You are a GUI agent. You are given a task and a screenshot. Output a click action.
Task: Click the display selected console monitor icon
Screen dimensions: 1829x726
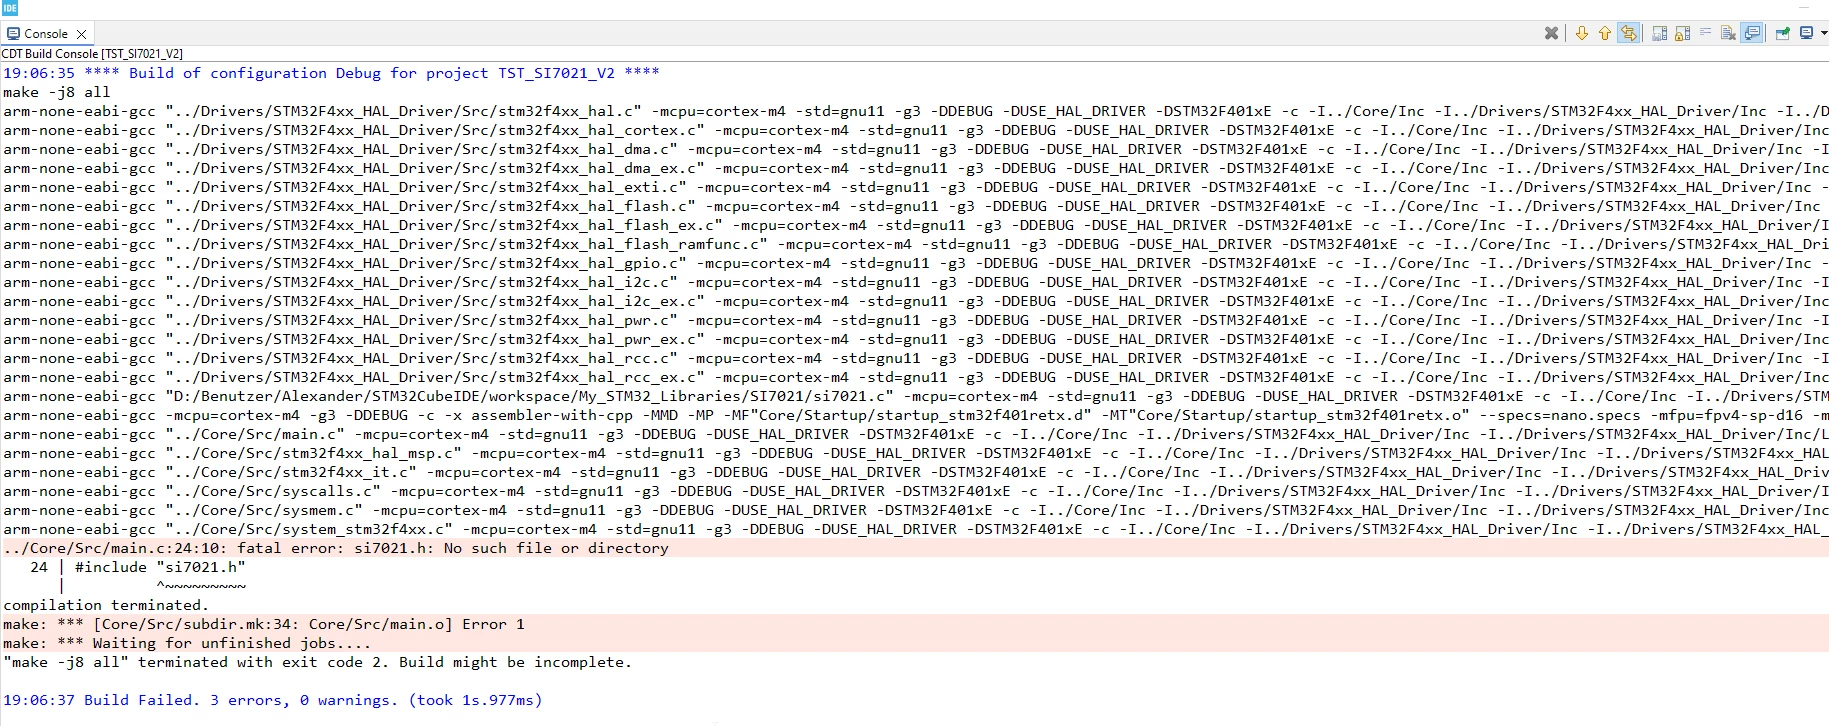pyautogui.click(x=1806, y=32)
